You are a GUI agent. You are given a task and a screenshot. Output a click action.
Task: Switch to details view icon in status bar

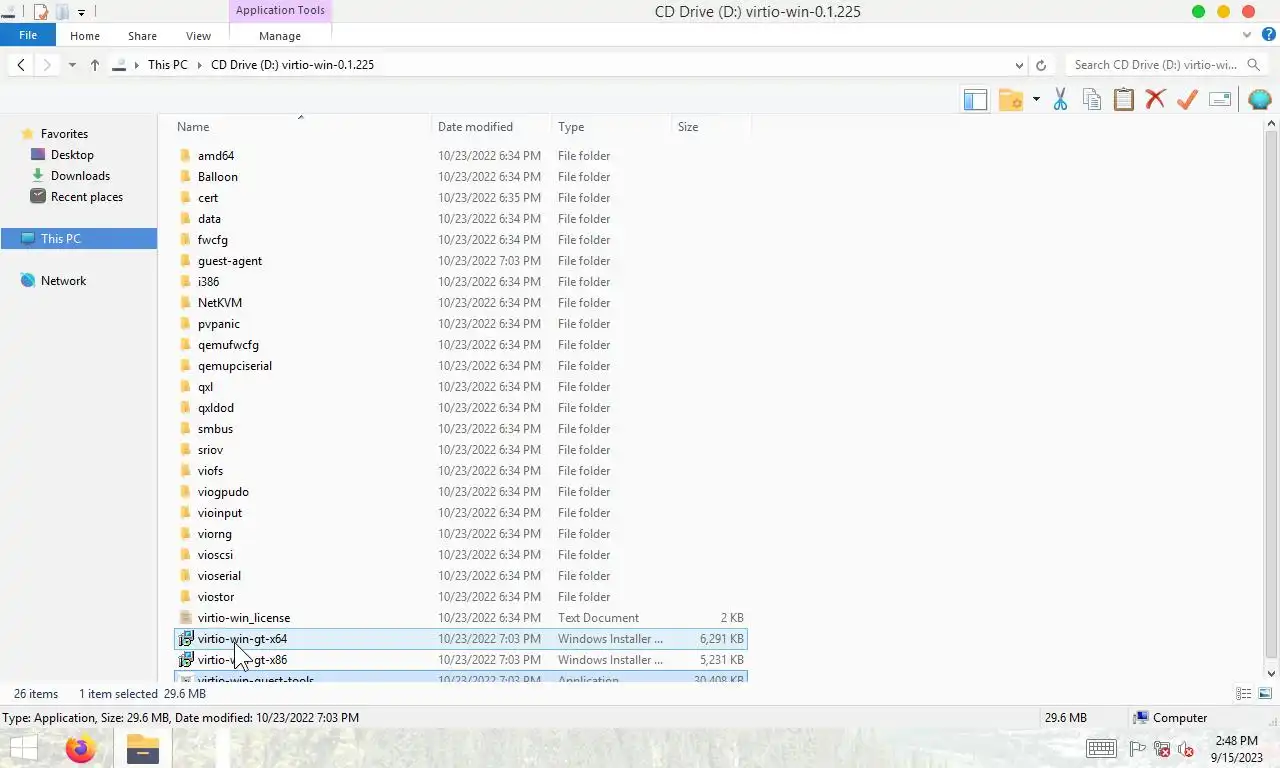click(1243, 694)
